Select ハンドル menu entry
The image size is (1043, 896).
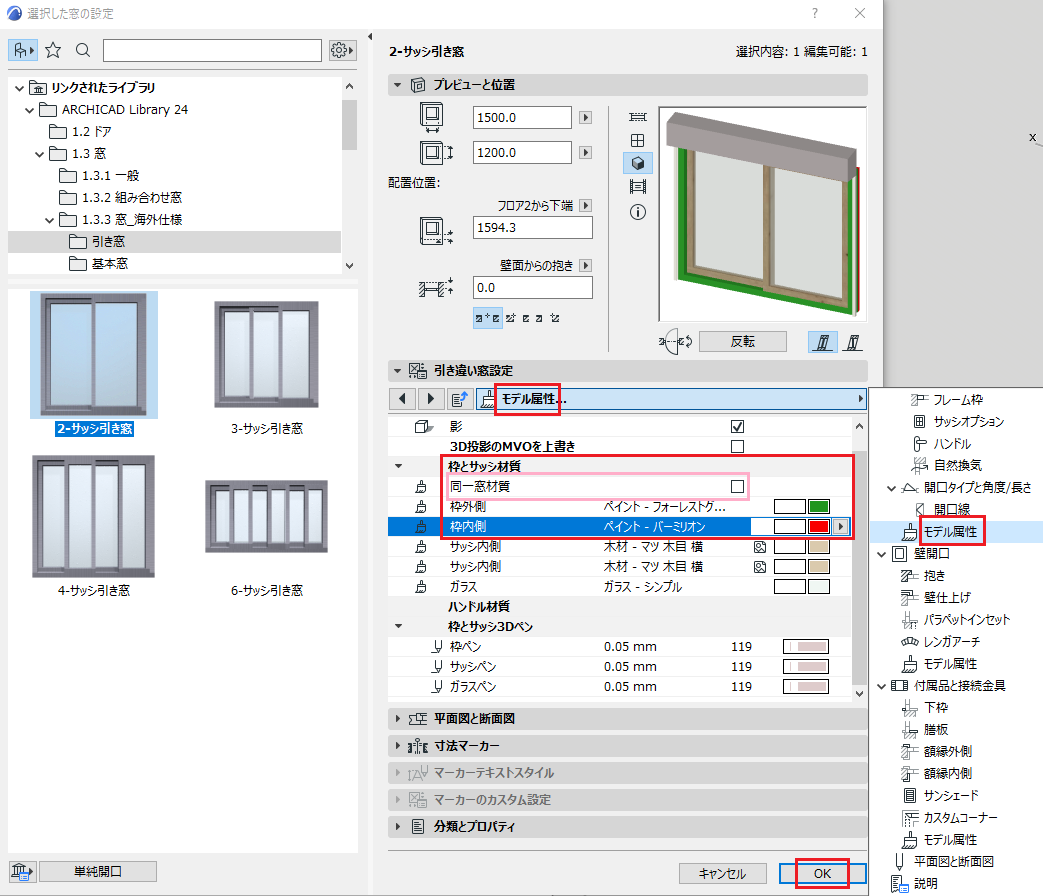[x=951, y=444]
